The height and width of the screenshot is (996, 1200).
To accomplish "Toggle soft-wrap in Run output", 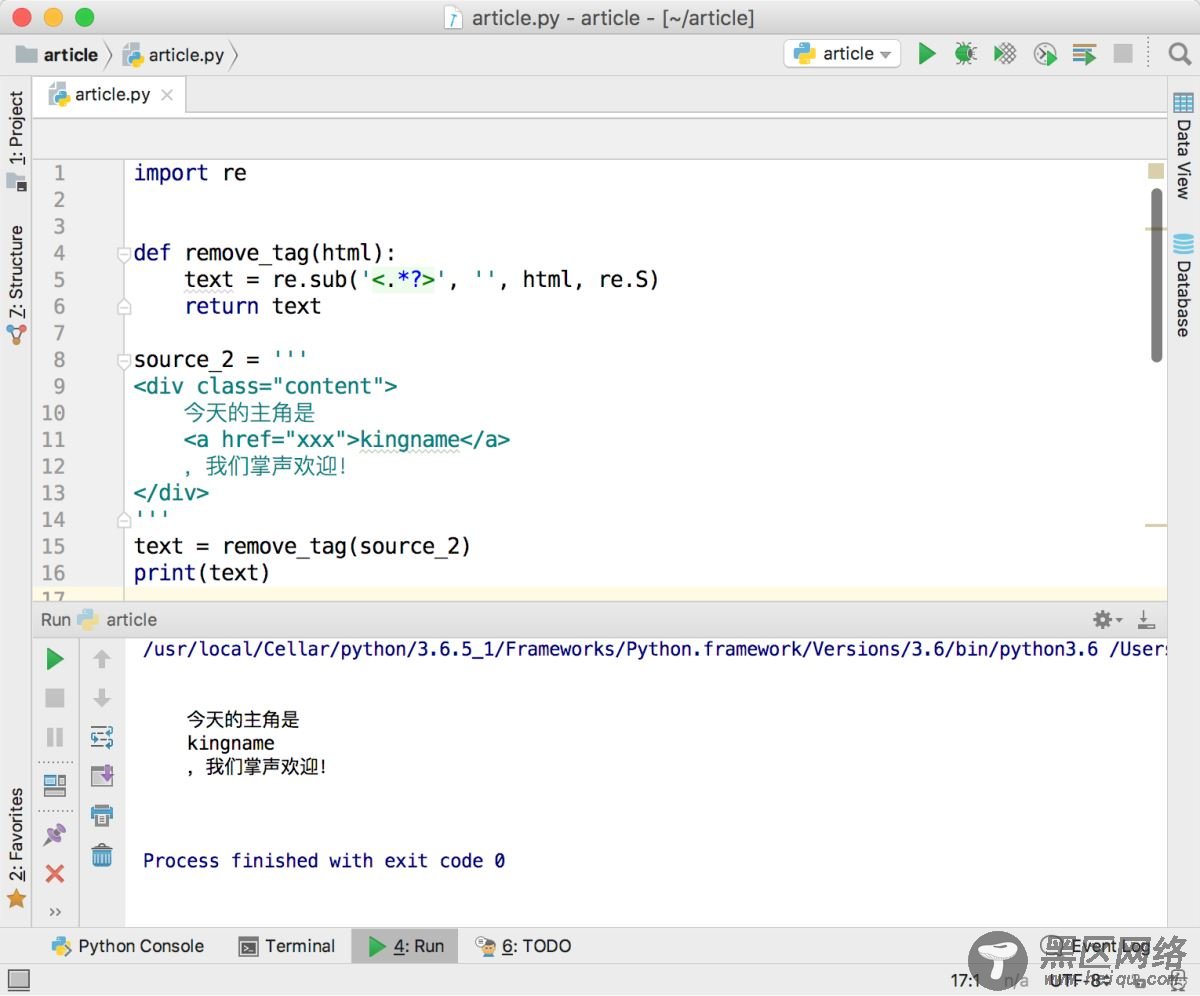I will click(102, 737).
